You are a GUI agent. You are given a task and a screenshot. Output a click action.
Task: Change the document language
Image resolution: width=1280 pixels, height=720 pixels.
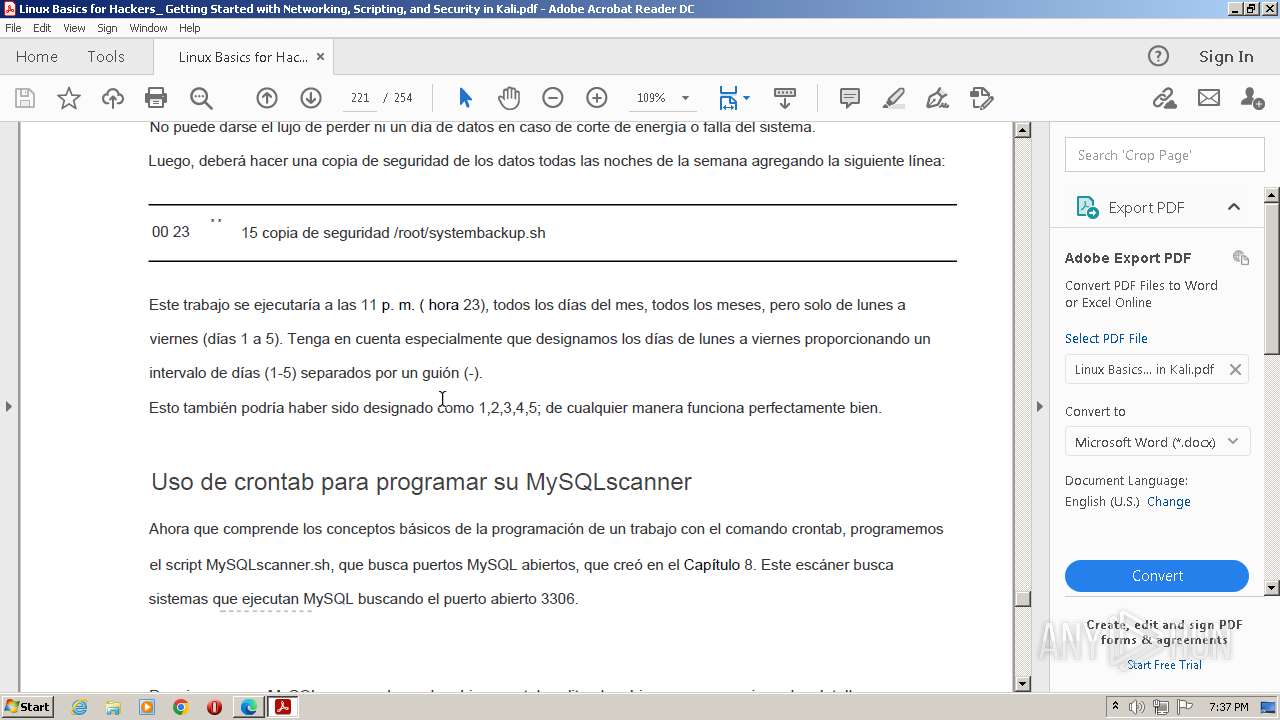pos(1168,502)
